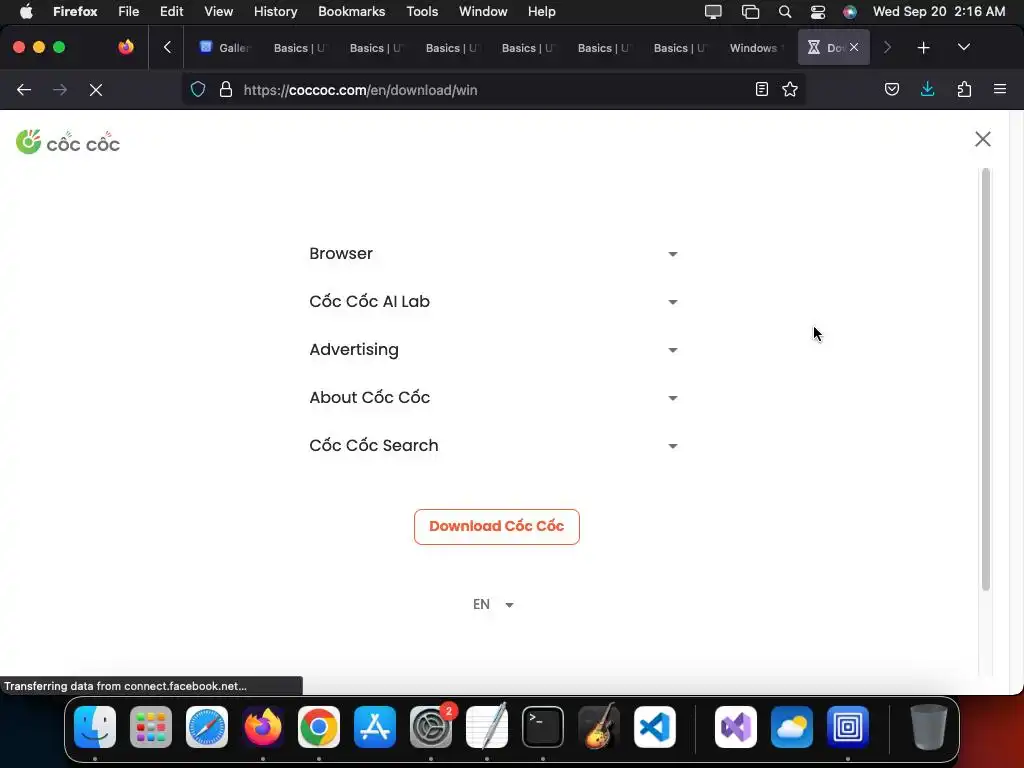Open a new tab with plus
Viewport: 1024px width, 768px height.
point(923,48)
